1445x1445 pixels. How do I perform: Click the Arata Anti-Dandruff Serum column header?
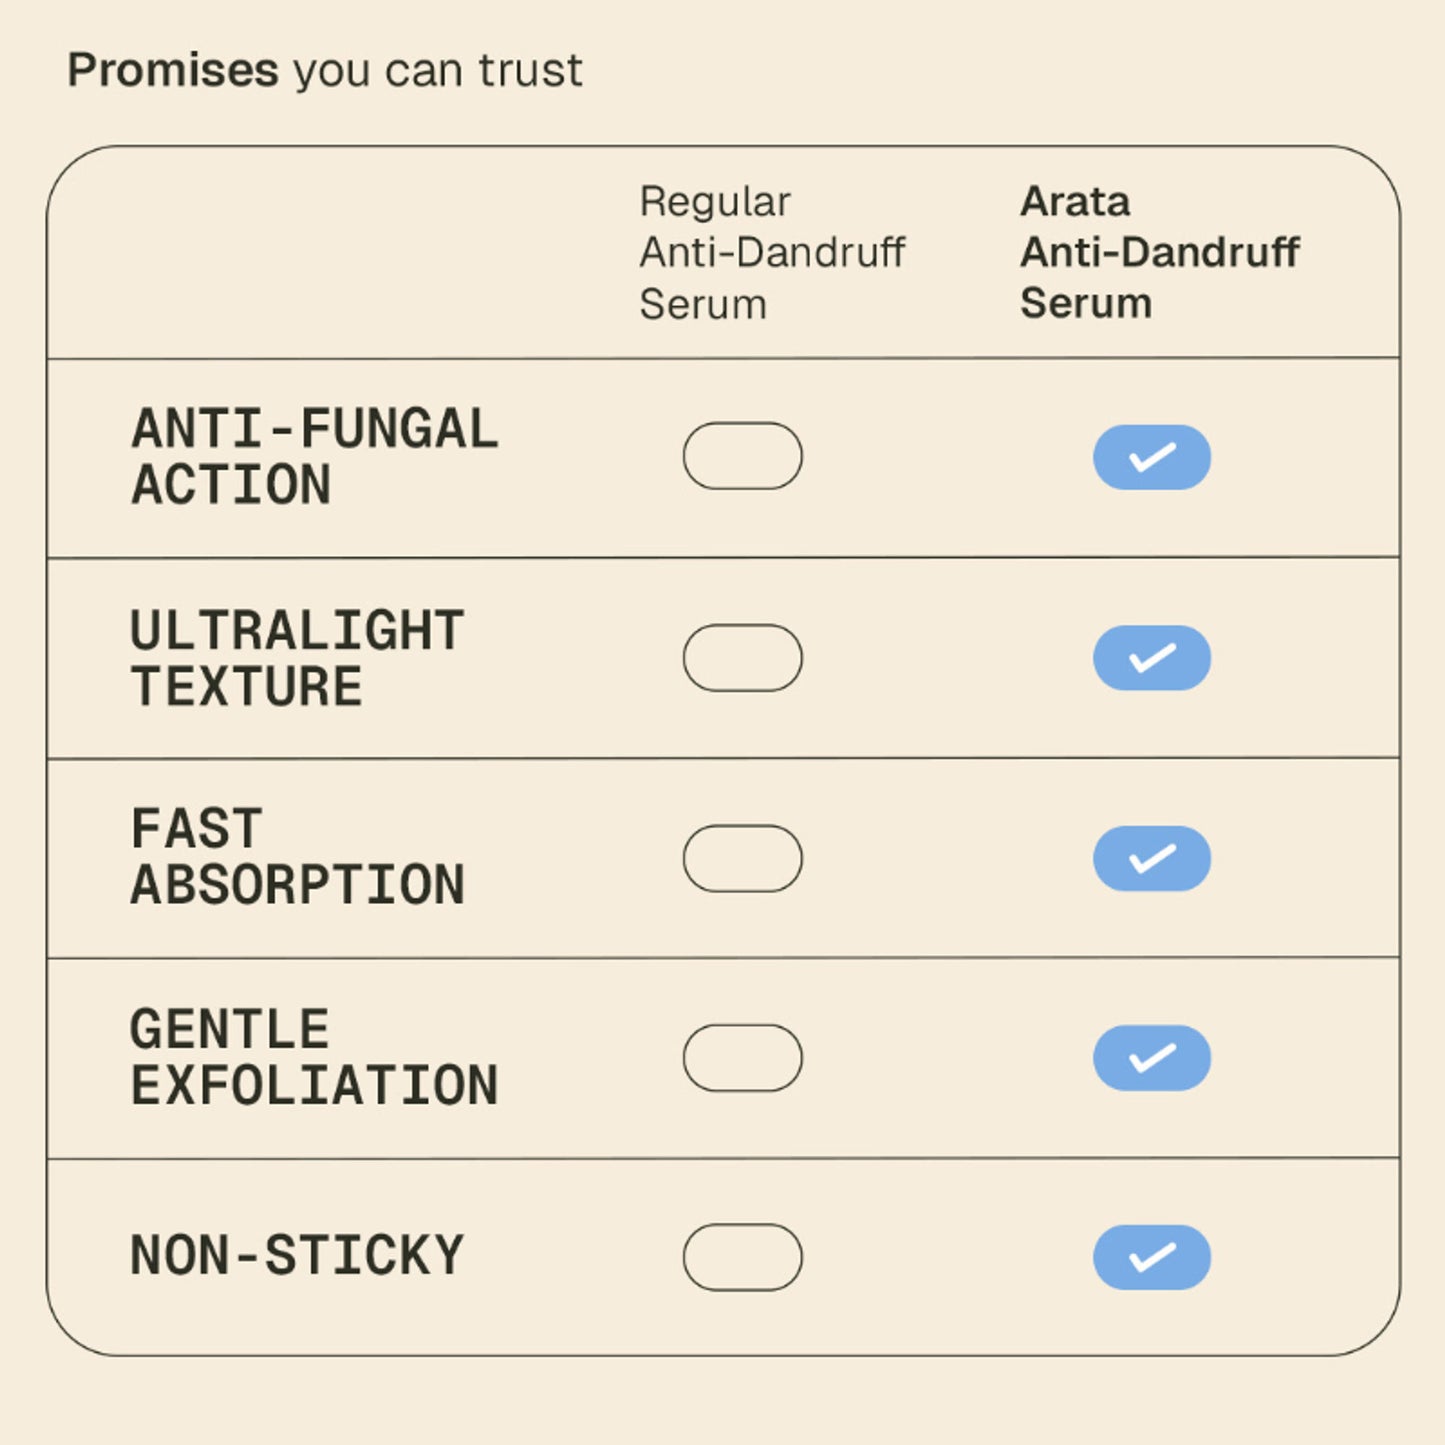[x=1160, y=253]
